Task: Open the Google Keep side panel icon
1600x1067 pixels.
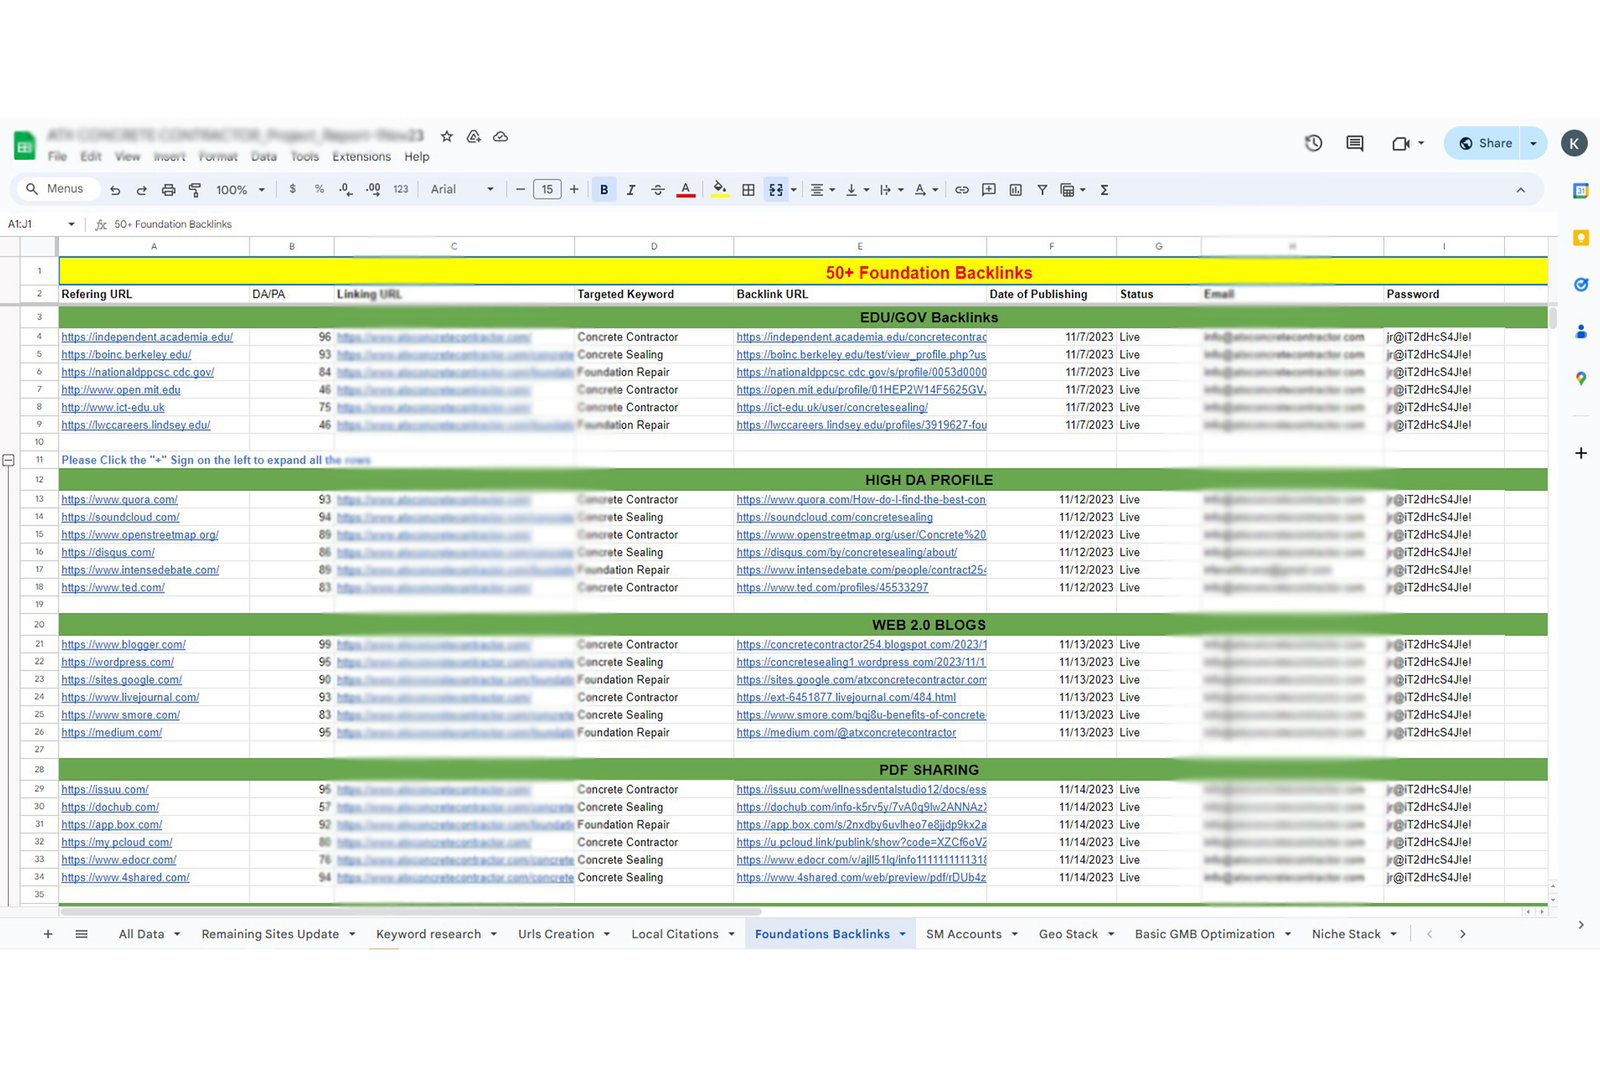Action: point(1581,238)
